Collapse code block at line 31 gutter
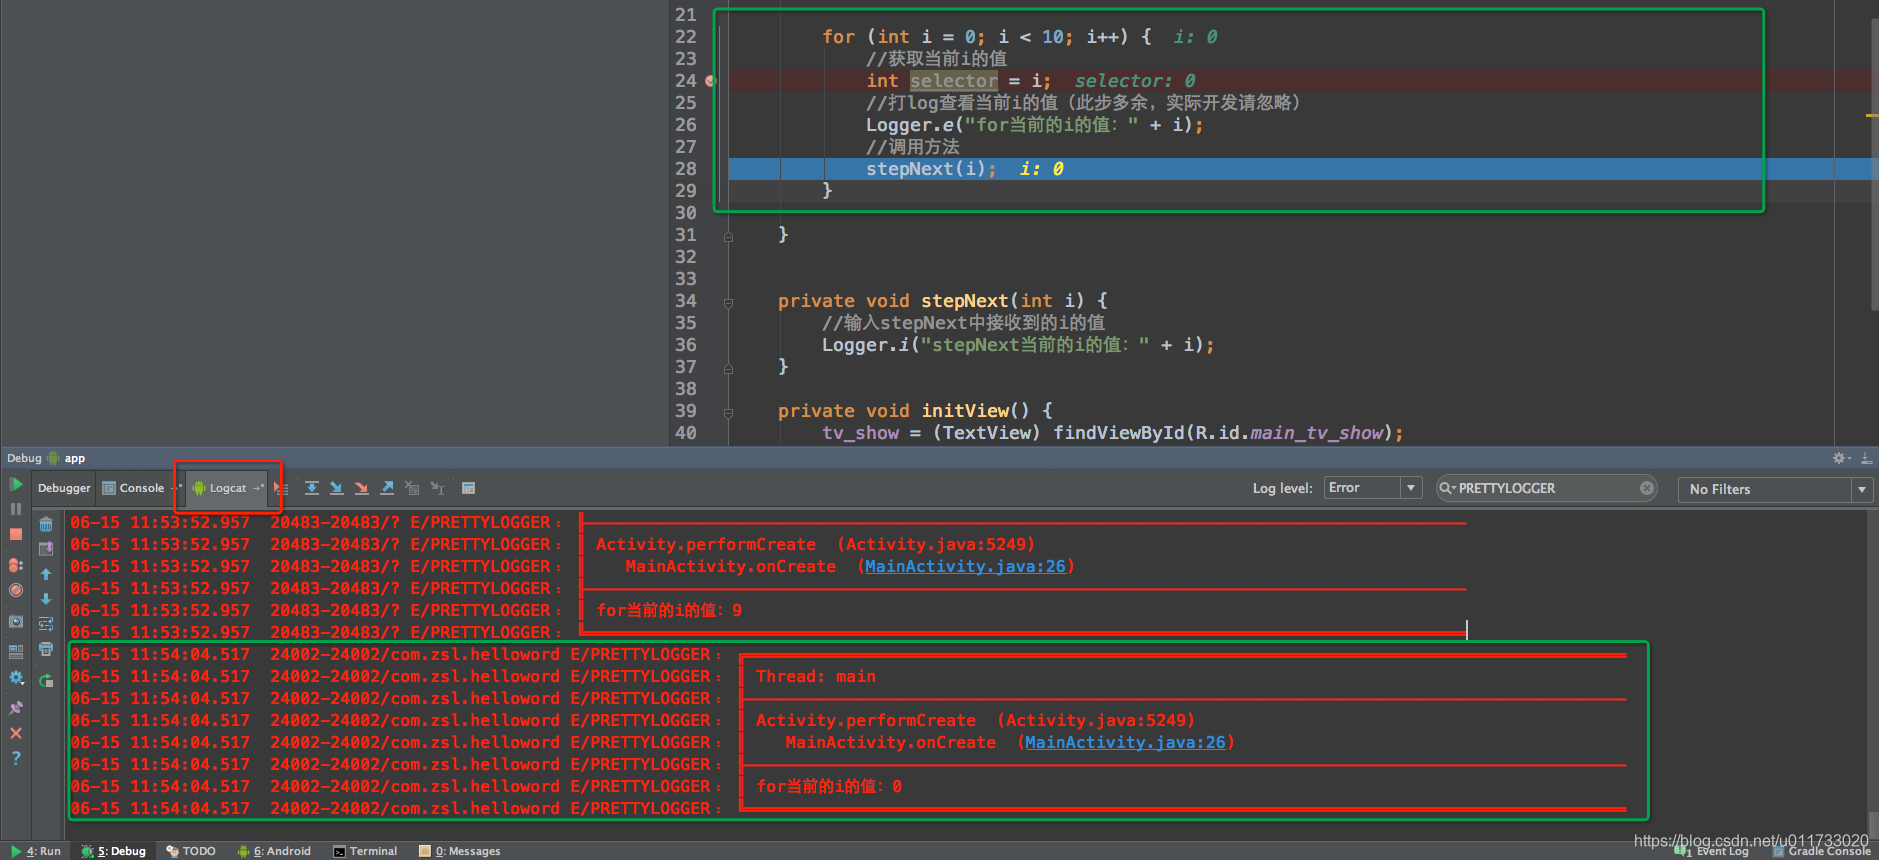Viewport: 1879px width, 860px height. [x=728, y=236]
